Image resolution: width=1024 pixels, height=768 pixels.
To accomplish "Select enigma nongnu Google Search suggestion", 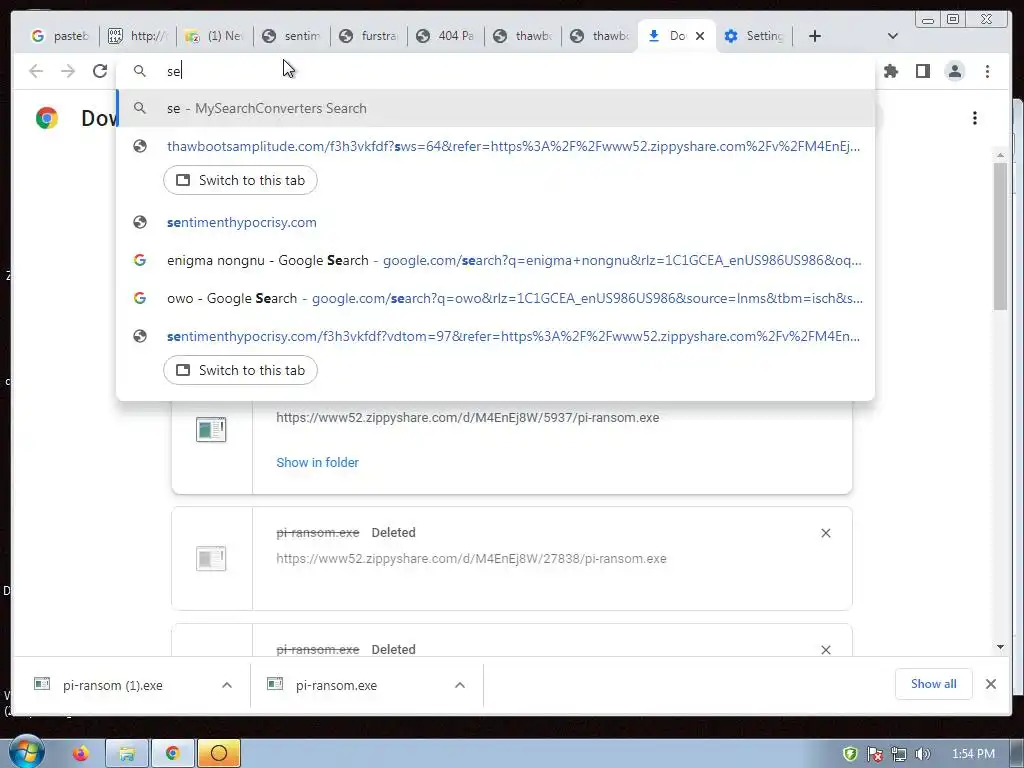I will pos(496,261).
